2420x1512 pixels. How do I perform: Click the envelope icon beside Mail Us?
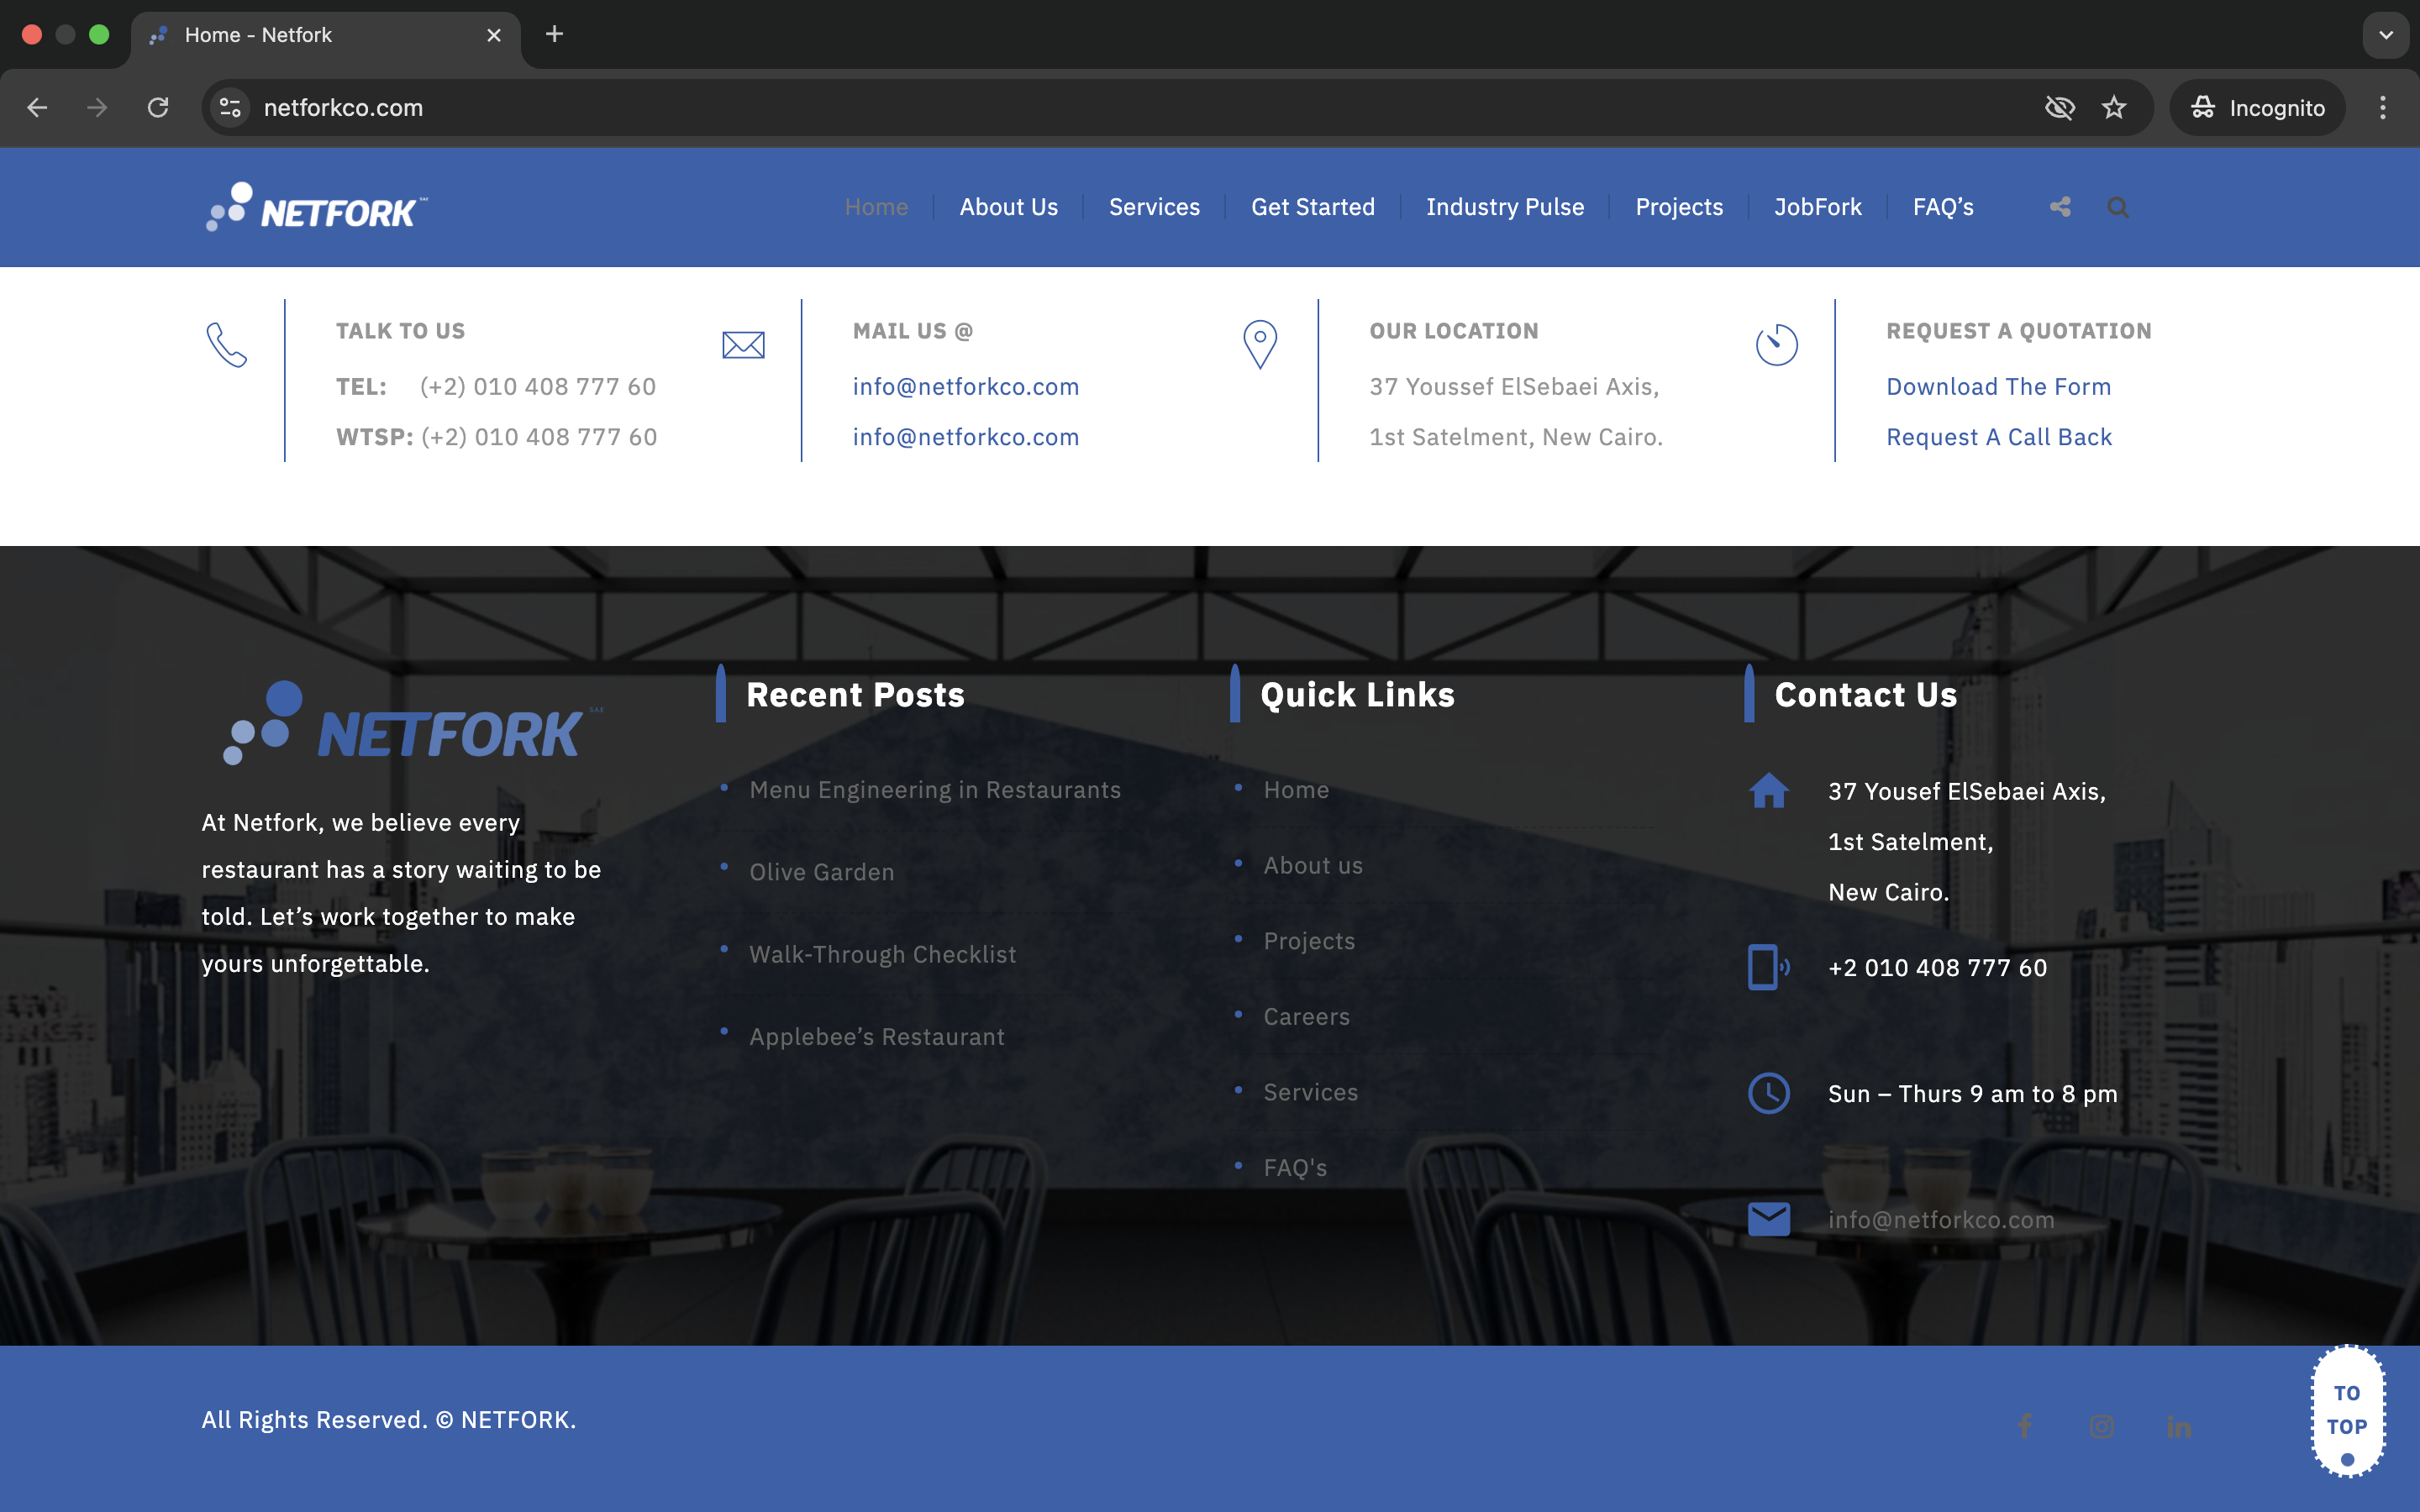(743, 345)
